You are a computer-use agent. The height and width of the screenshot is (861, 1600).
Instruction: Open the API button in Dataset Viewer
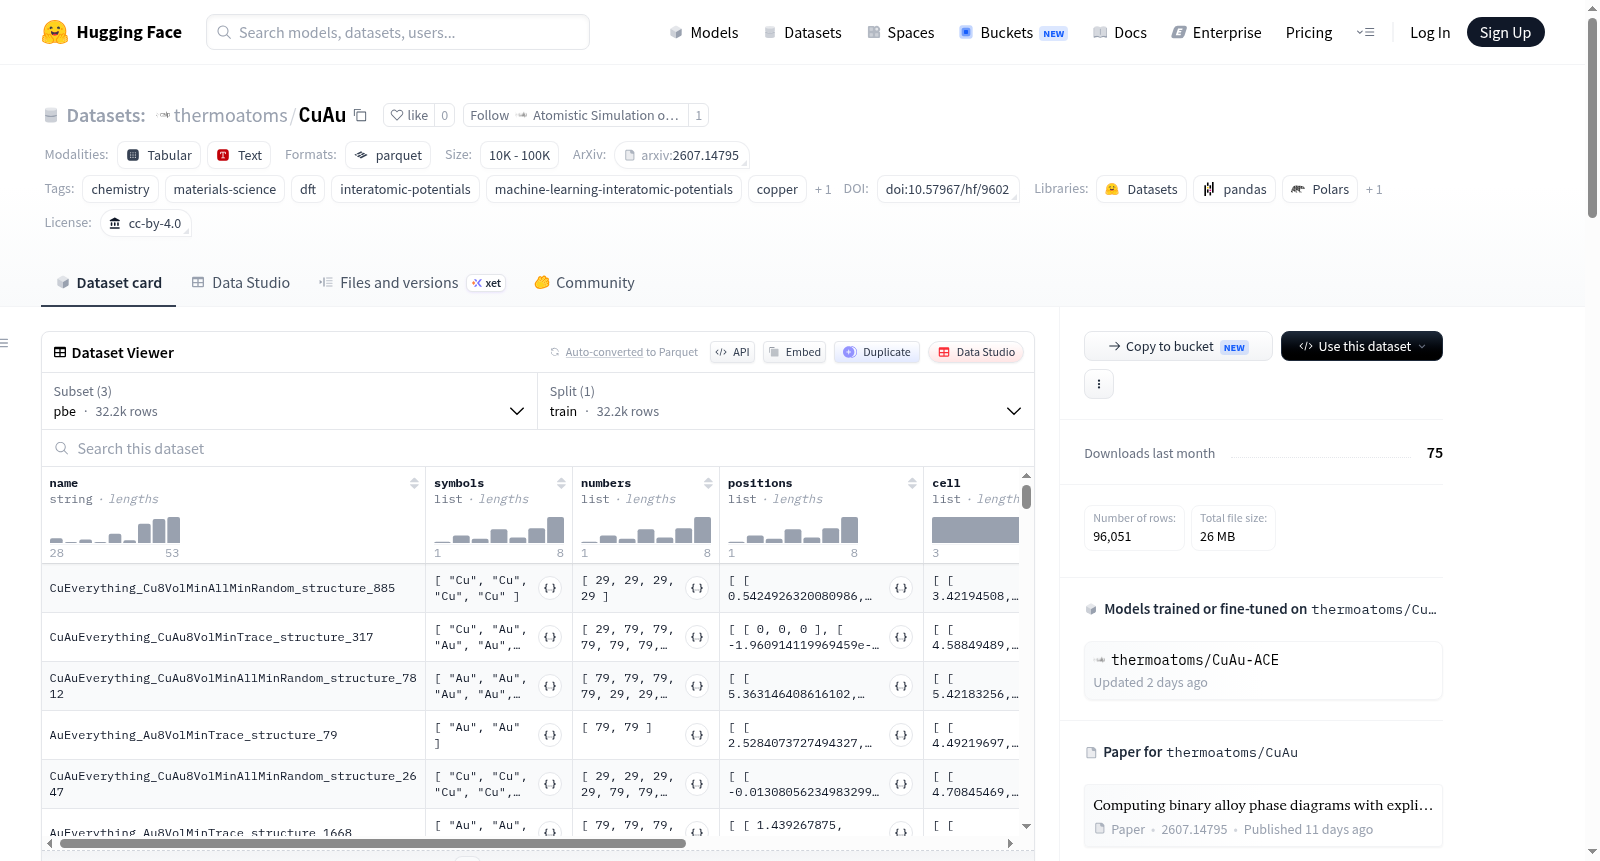coord(732,352)
